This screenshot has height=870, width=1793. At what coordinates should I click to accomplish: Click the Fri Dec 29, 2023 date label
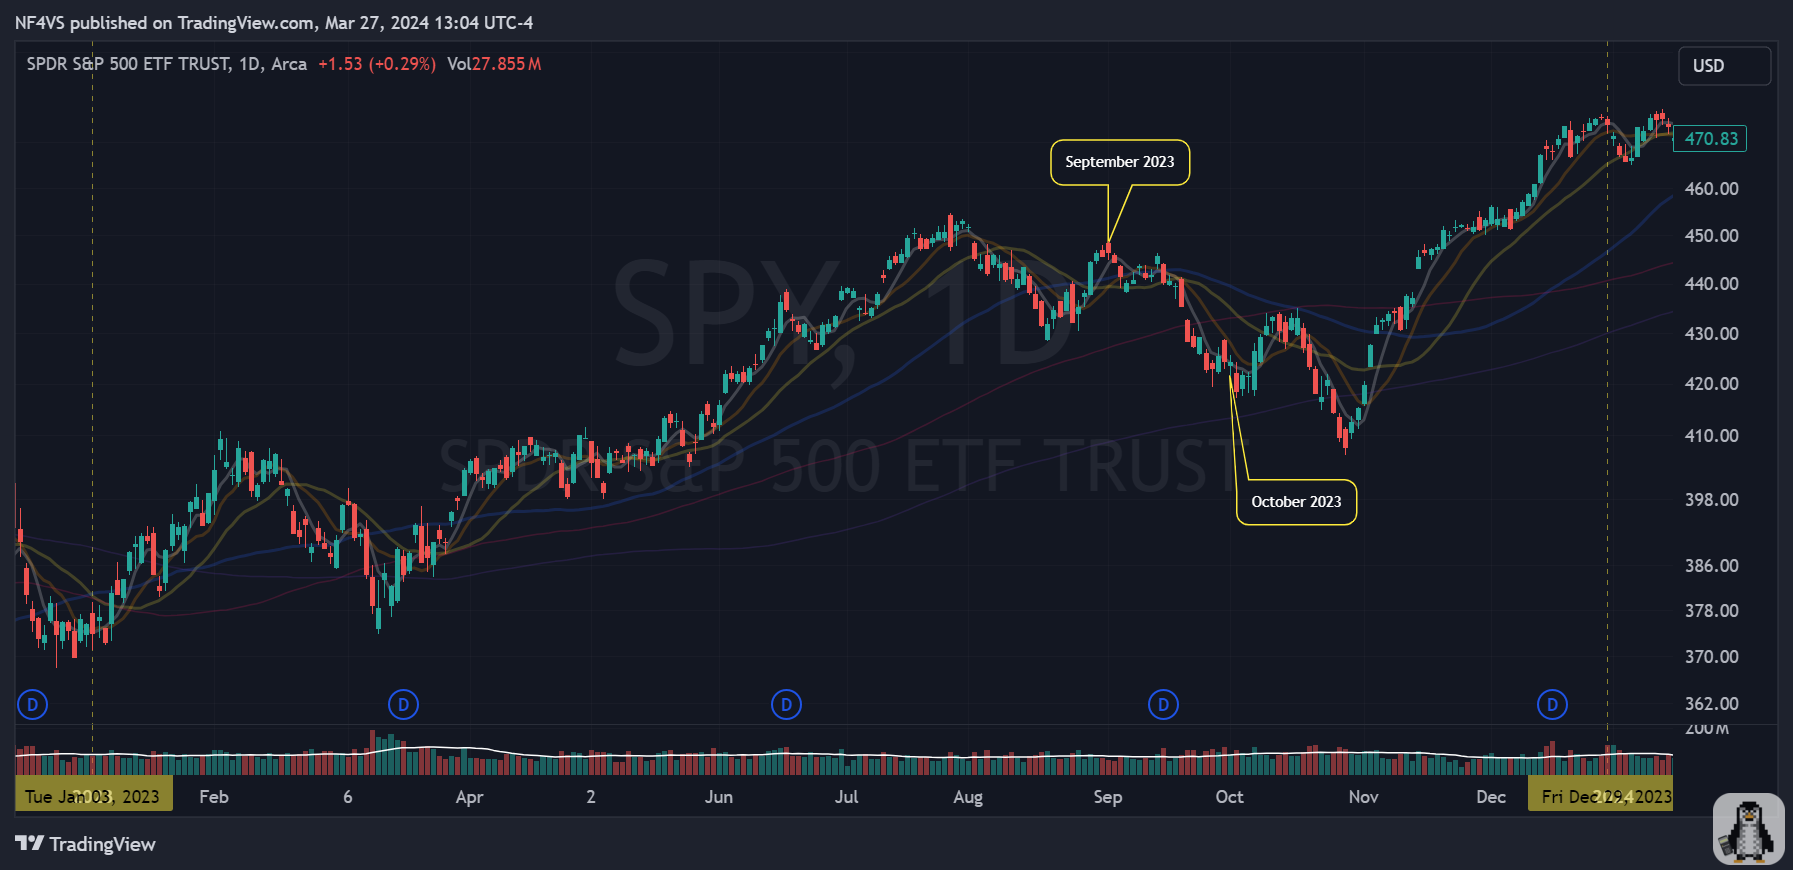click(x=1600, y=796)
